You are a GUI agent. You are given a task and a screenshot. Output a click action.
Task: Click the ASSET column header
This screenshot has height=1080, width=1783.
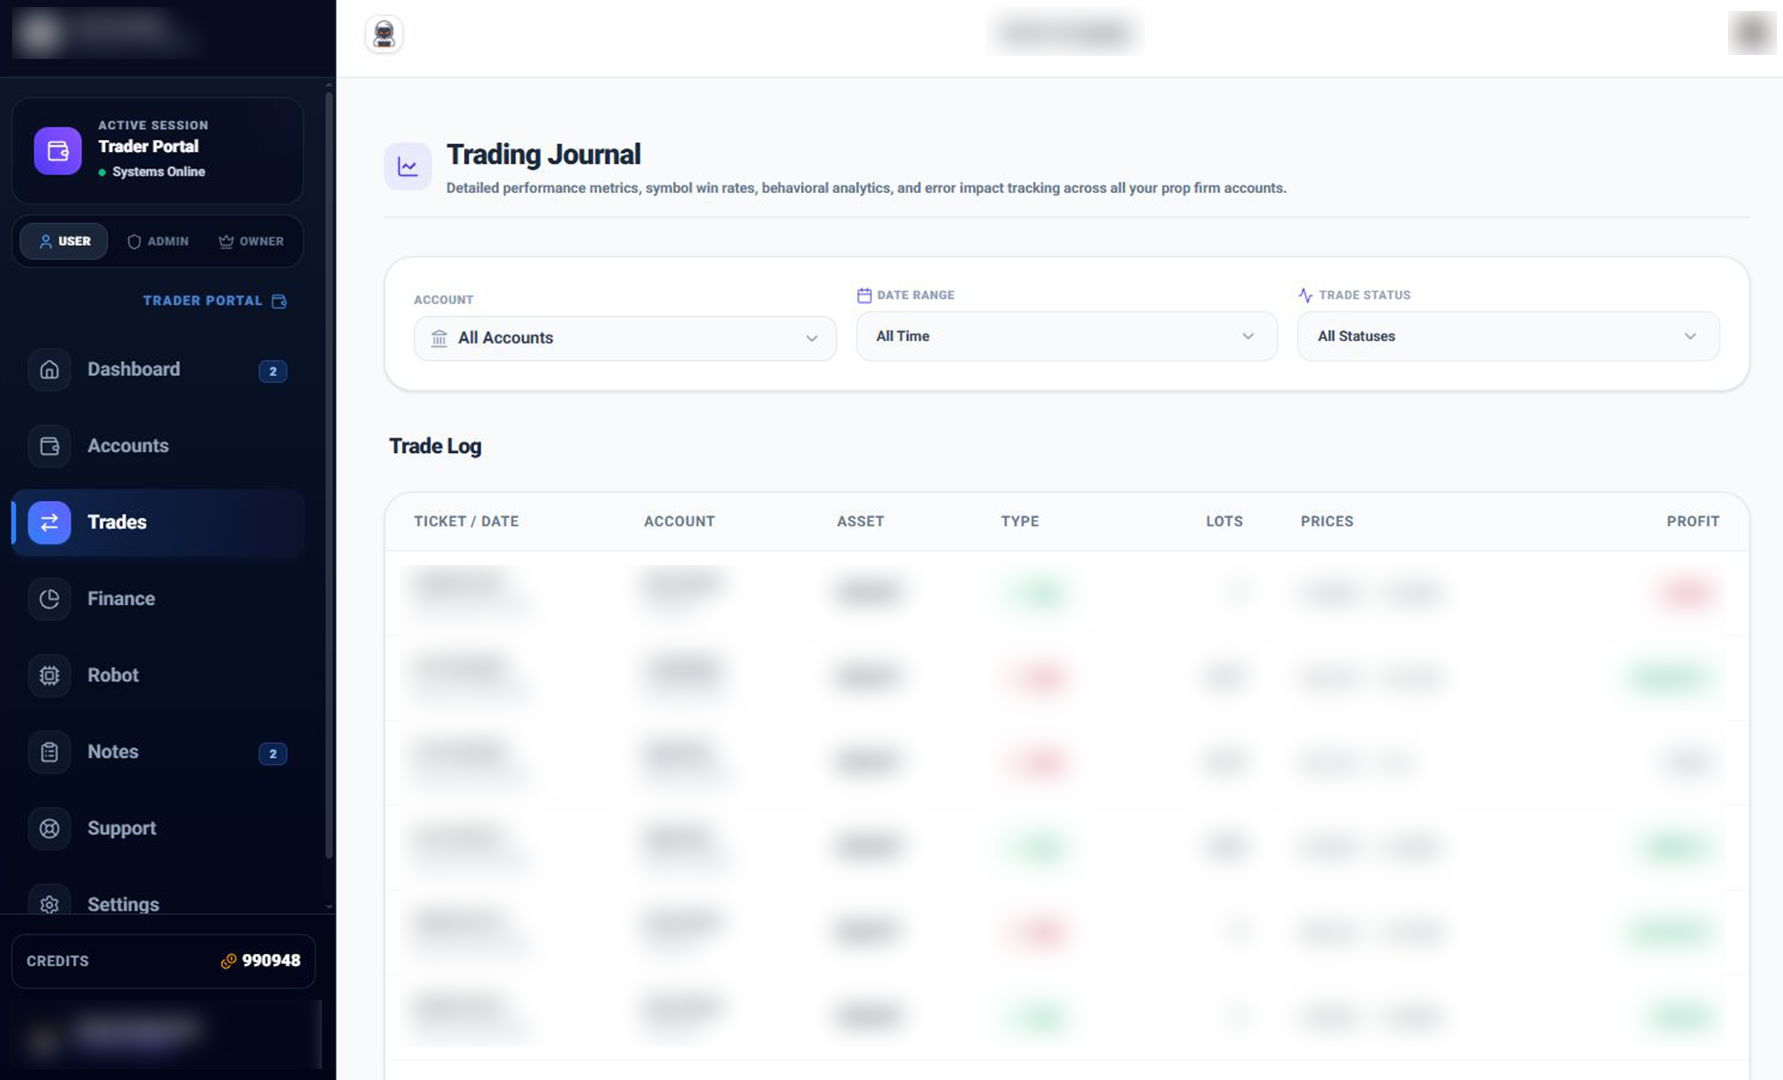(x=860, y=522)
